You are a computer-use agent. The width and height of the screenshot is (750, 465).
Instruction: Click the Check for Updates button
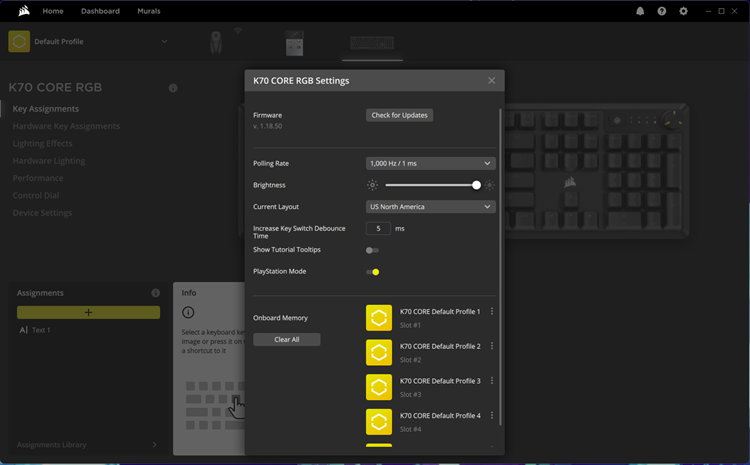click(399, 115)
